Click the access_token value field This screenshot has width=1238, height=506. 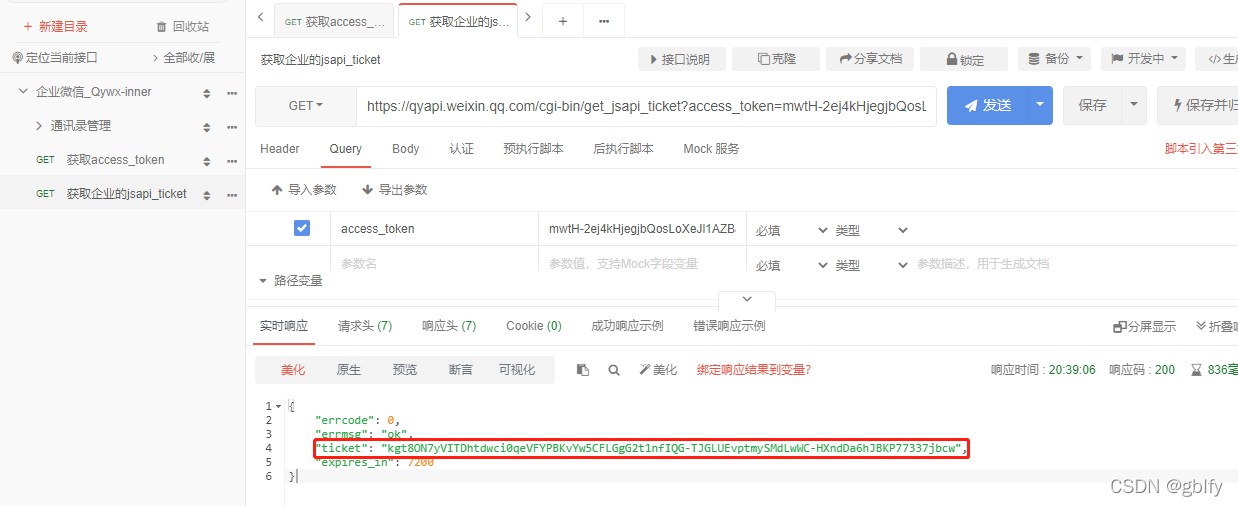[642, 229]
